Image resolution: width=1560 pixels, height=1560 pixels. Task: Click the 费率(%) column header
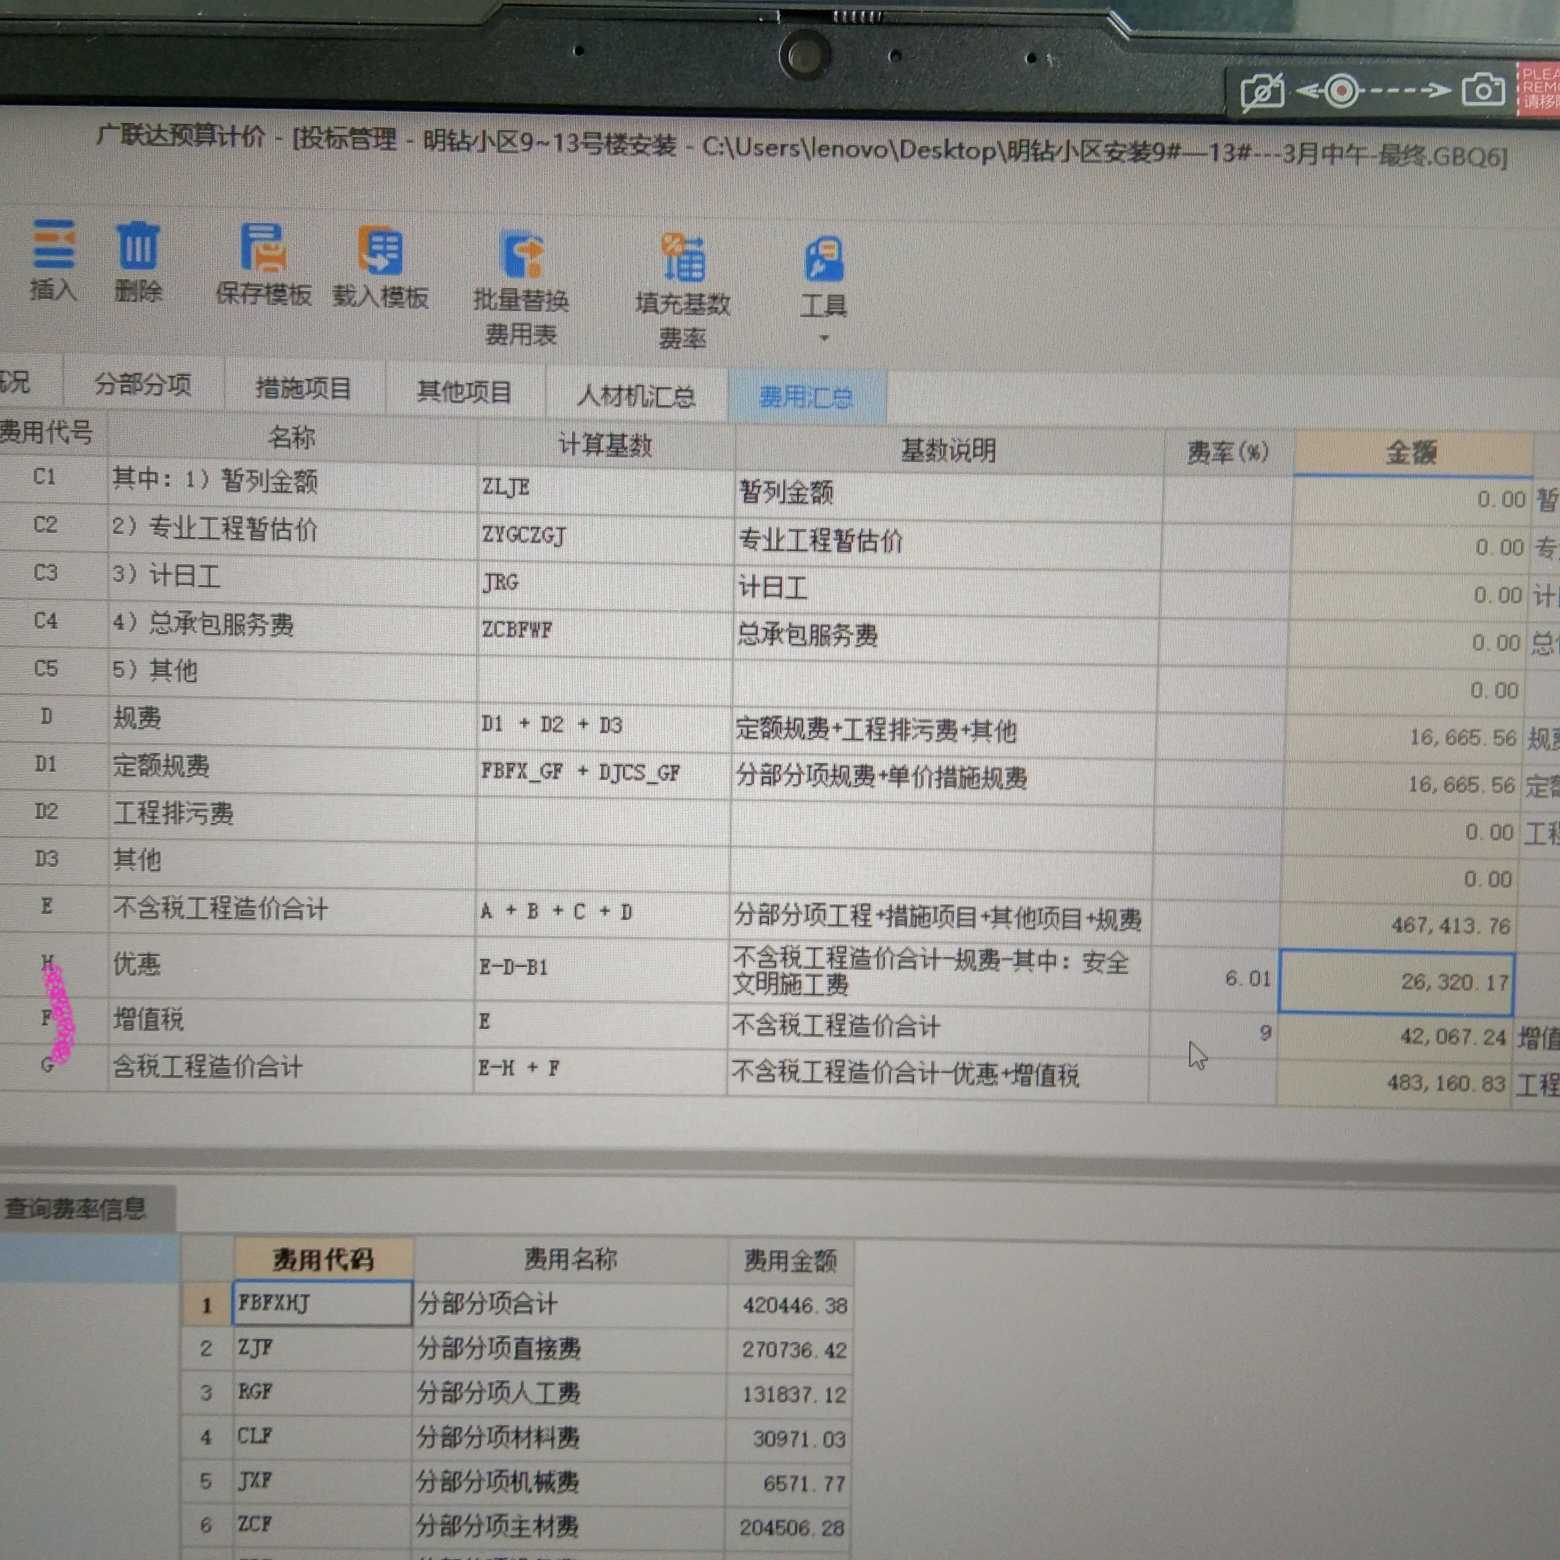(x=1228, y=453)
